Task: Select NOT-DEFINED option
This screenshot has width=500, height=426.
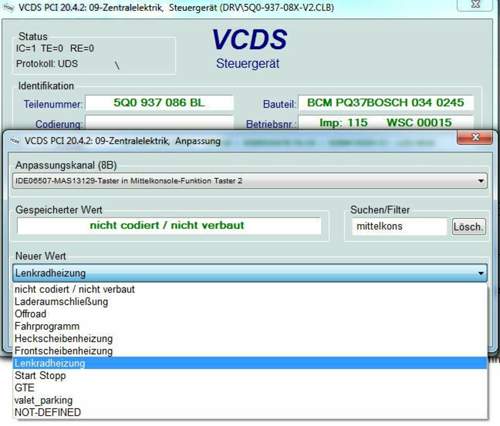Action: click(250, 412)
